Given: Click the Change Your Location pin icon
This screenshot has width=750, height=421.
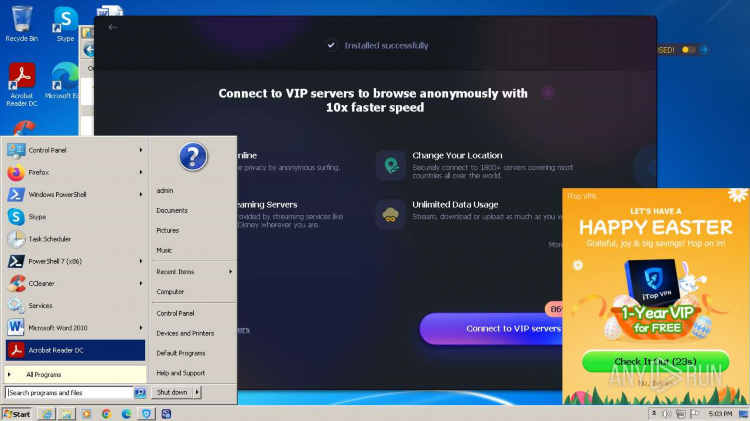Looking at the screenshot, I should [391, 166].
